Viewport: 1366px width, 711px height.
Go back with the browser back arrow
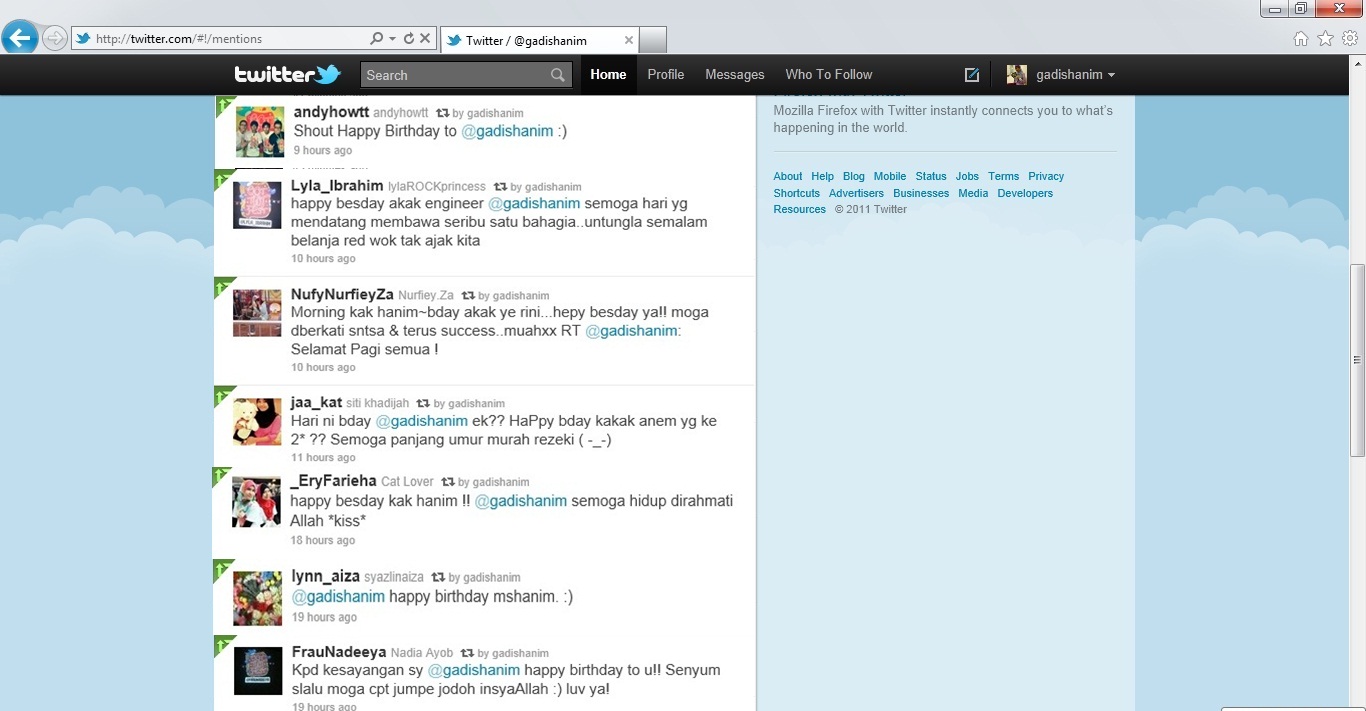(x=20, y=38)
